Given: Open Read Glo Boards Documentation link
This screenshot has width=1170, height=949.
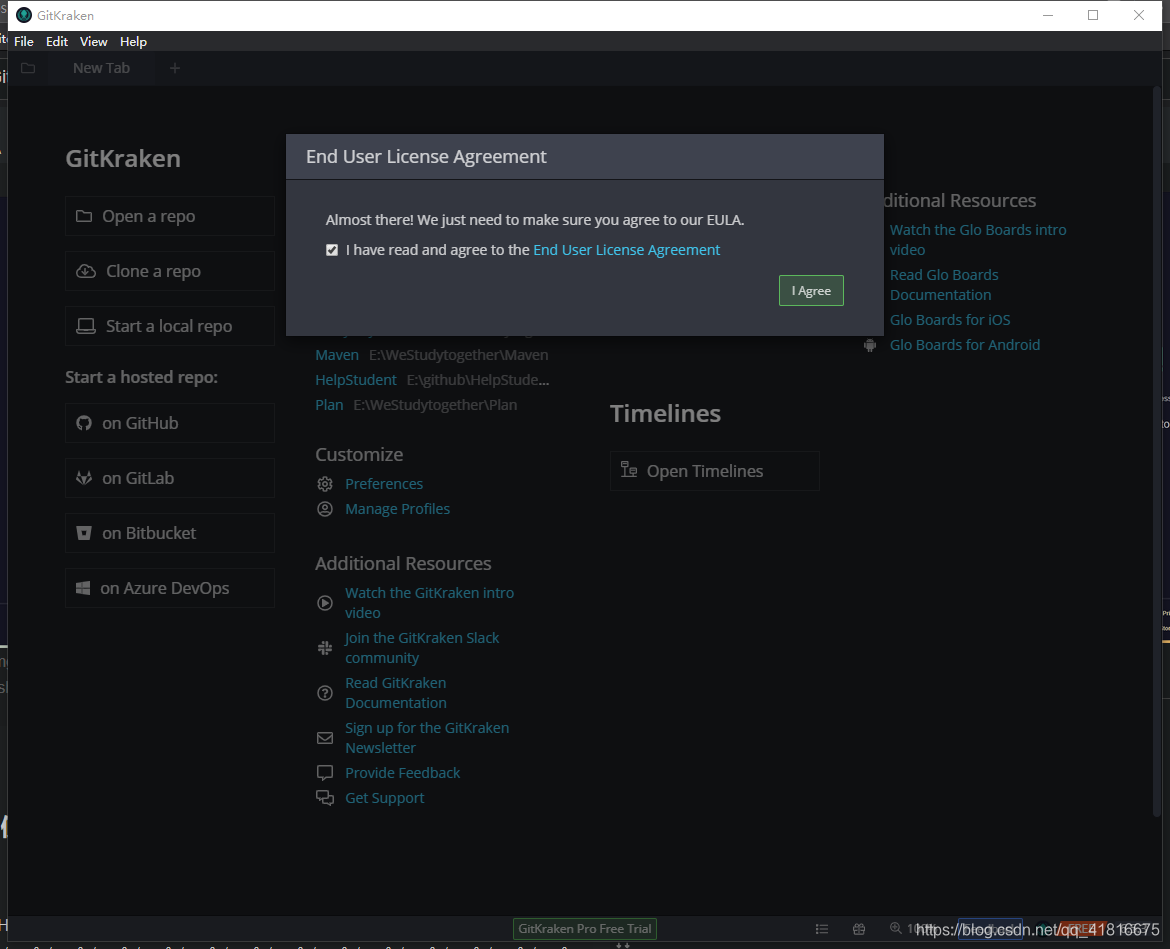Looking at the screenshot, I should pyautogui.click(x=944, y=285).
